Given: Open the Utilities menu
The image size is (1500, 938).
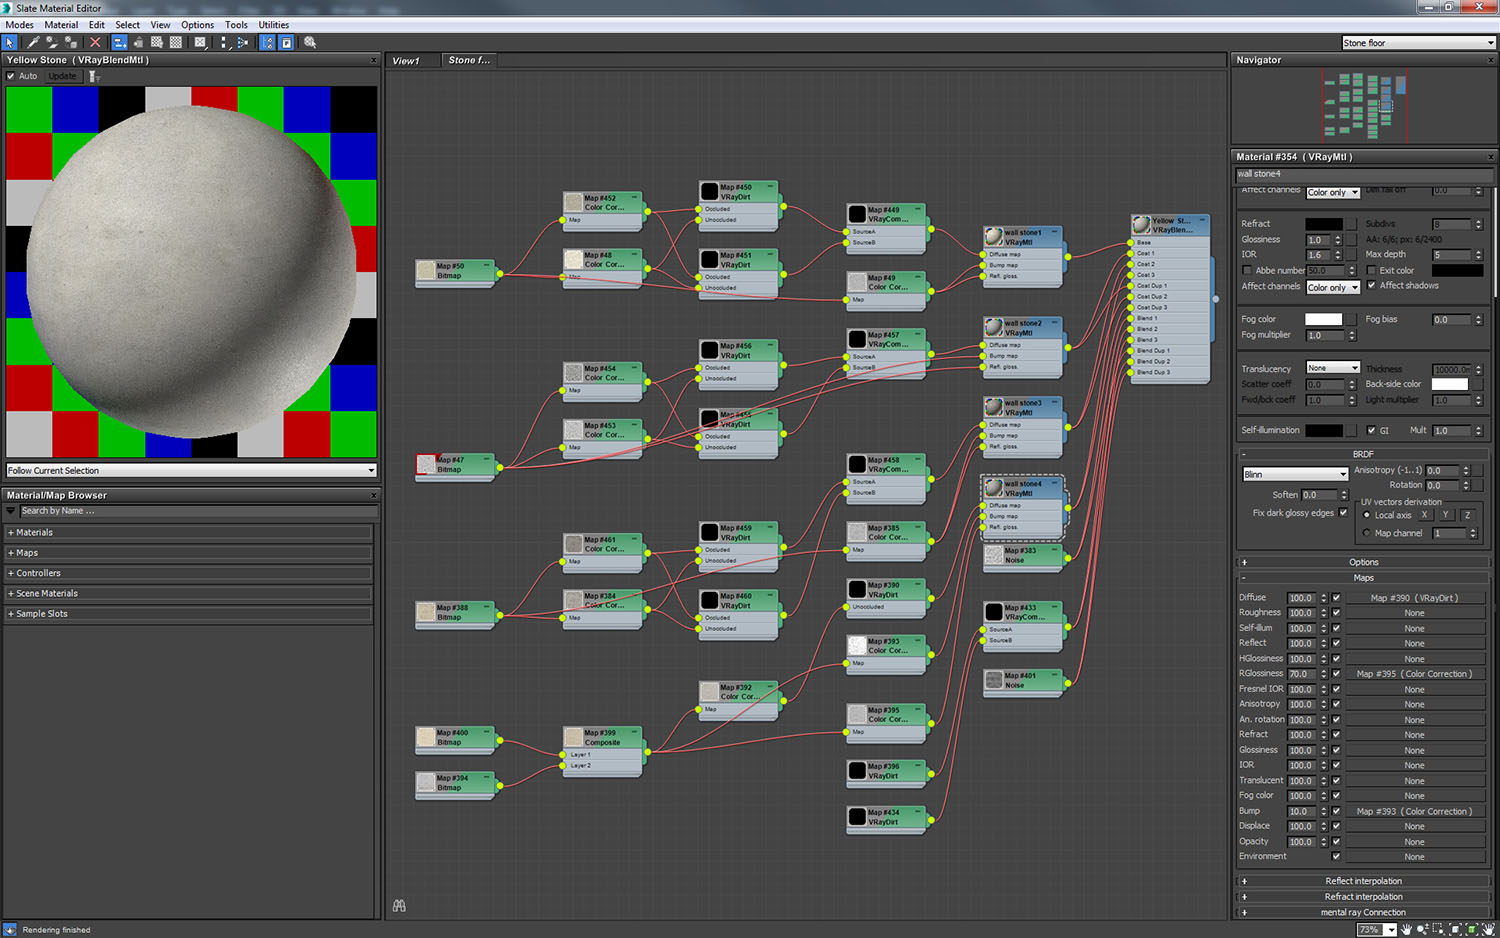Looking at the screenshot, I should [x=273, y=25].
